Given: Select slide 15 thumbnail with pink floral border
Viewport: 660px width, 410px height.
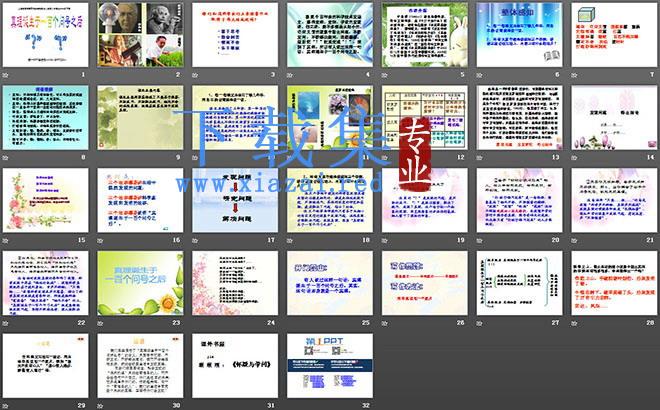Looking at the screenshot, I should (45, 200).
